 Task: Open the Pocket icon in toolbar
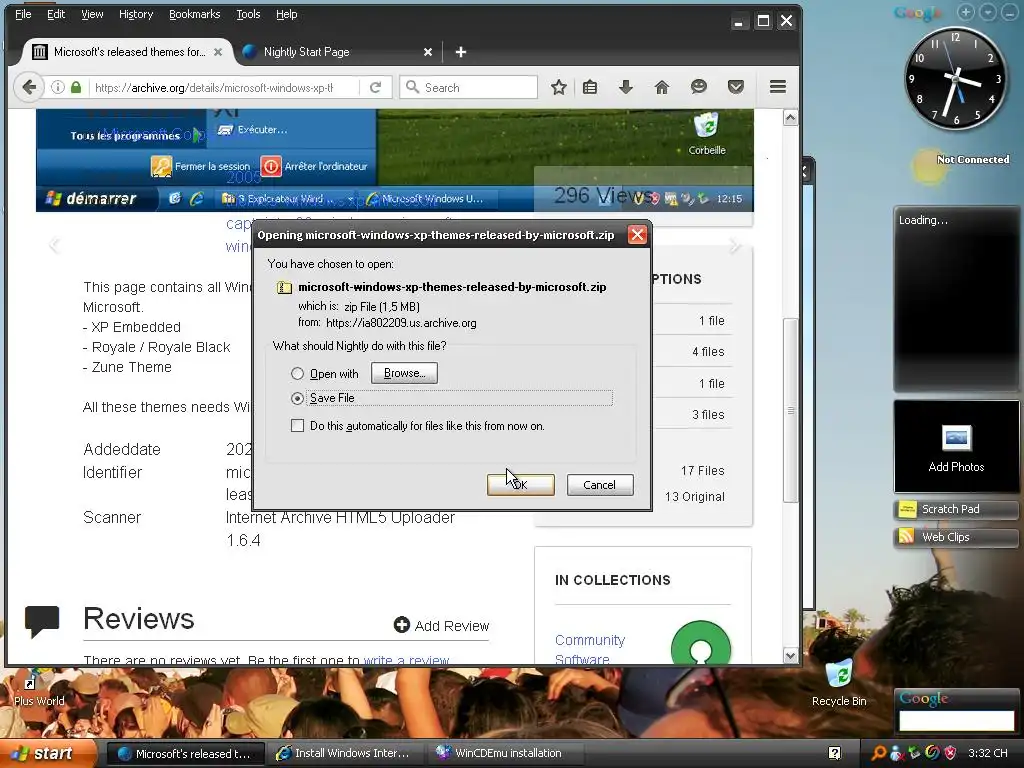pyautogui.click(x=736, y=87)
